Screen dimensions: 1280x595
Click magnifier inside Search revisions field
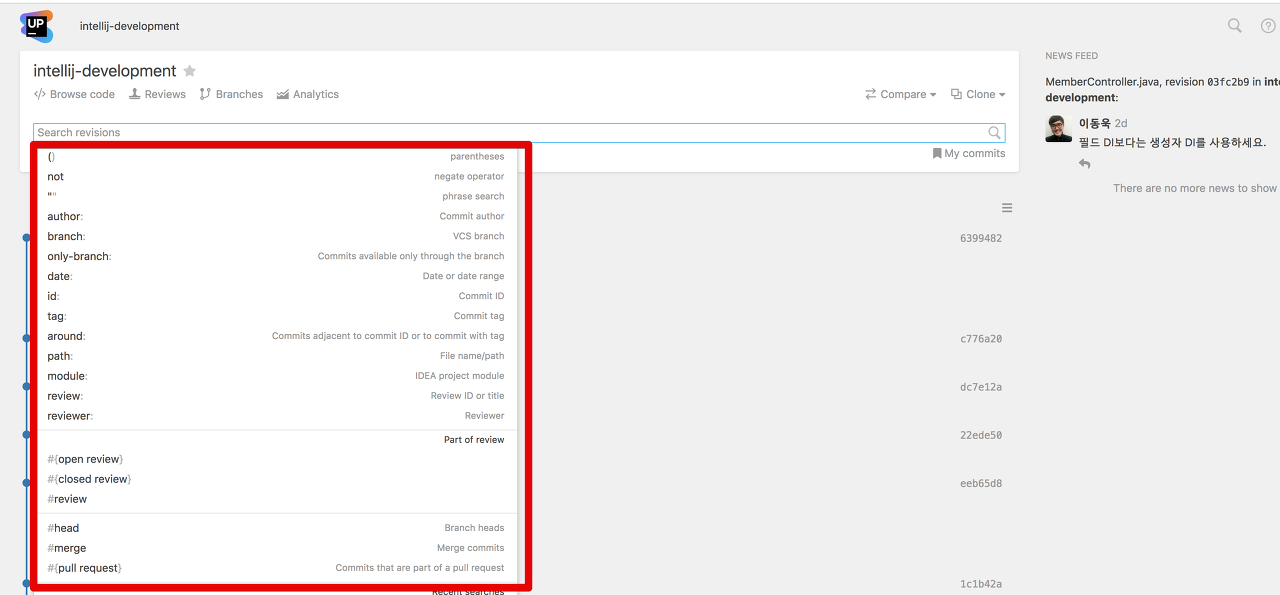[x=994, y=132]
